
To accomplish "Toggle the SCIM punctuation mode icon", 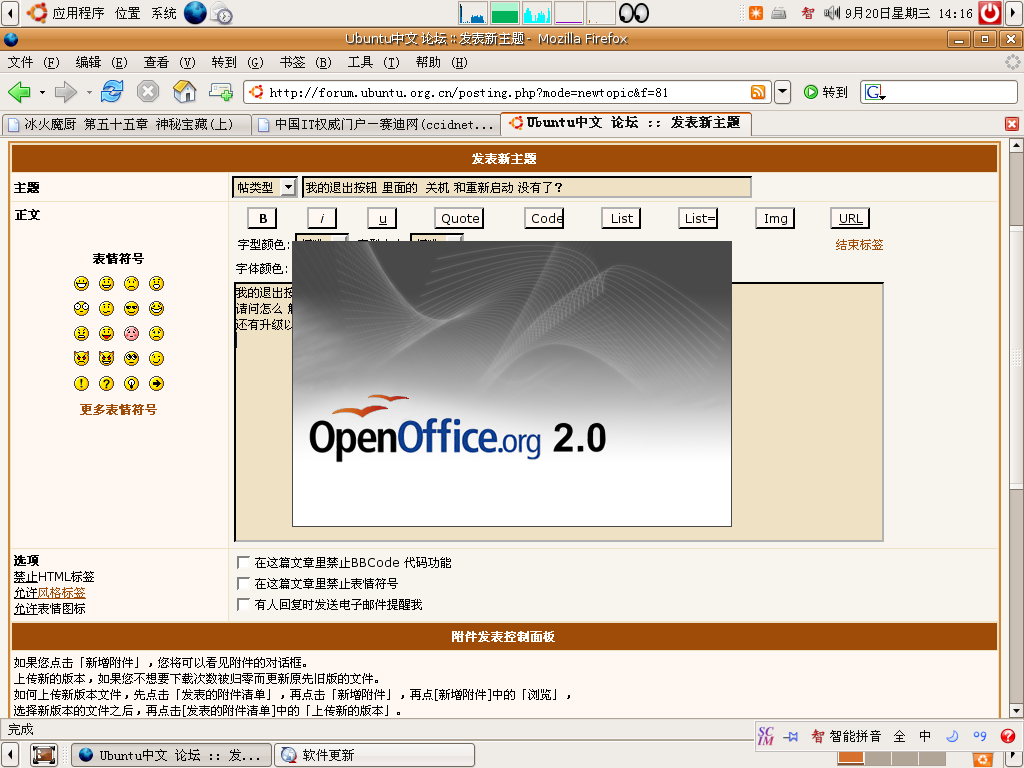I will (980, 737).
